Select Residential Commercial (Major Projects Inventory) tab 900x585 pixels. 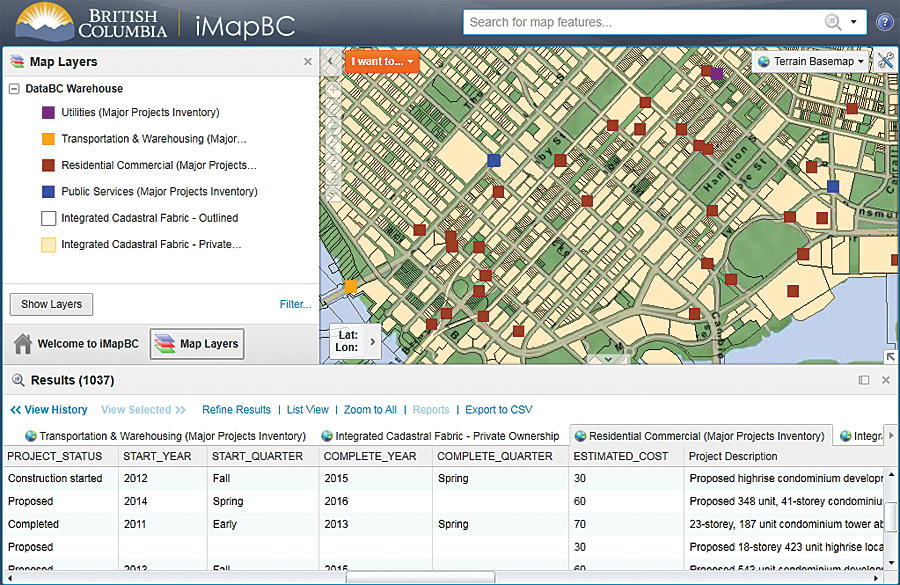[701, 436]
